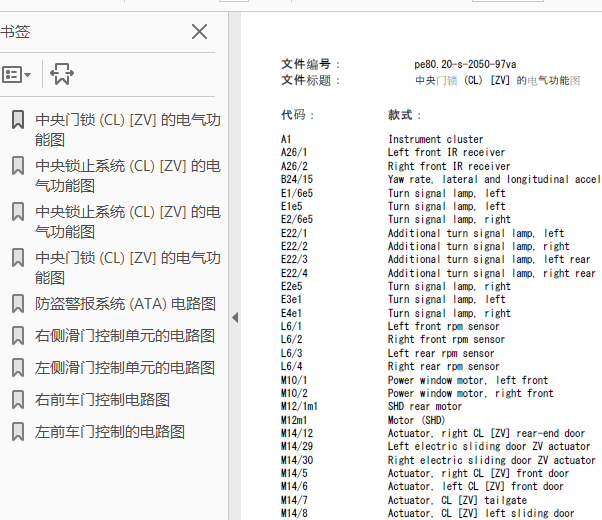Open the 防盗警报系统 (ATA) 电路图 bookmark
The height and width of the screenshot is (520, 602).
(126, 304)
